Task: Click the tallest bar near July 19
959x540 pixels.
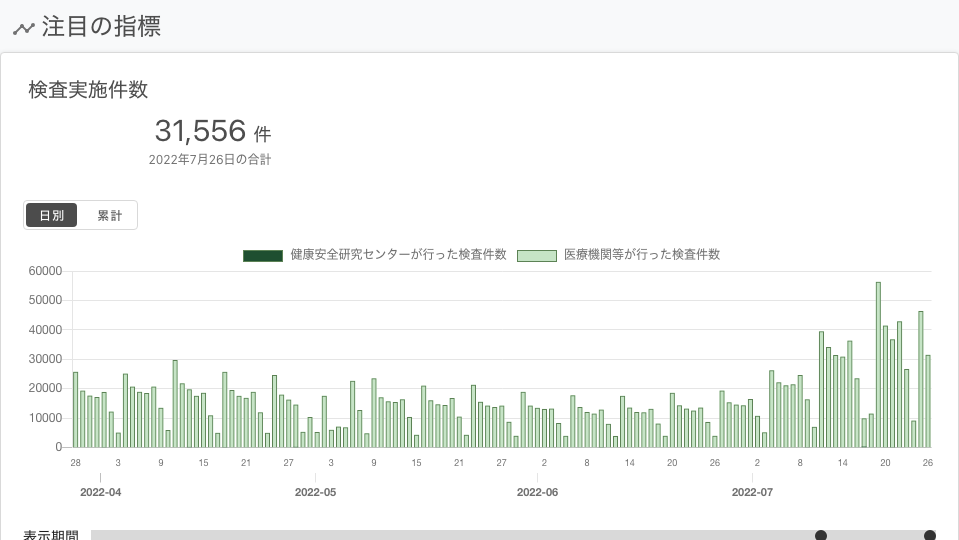Action: click(878, 364)
